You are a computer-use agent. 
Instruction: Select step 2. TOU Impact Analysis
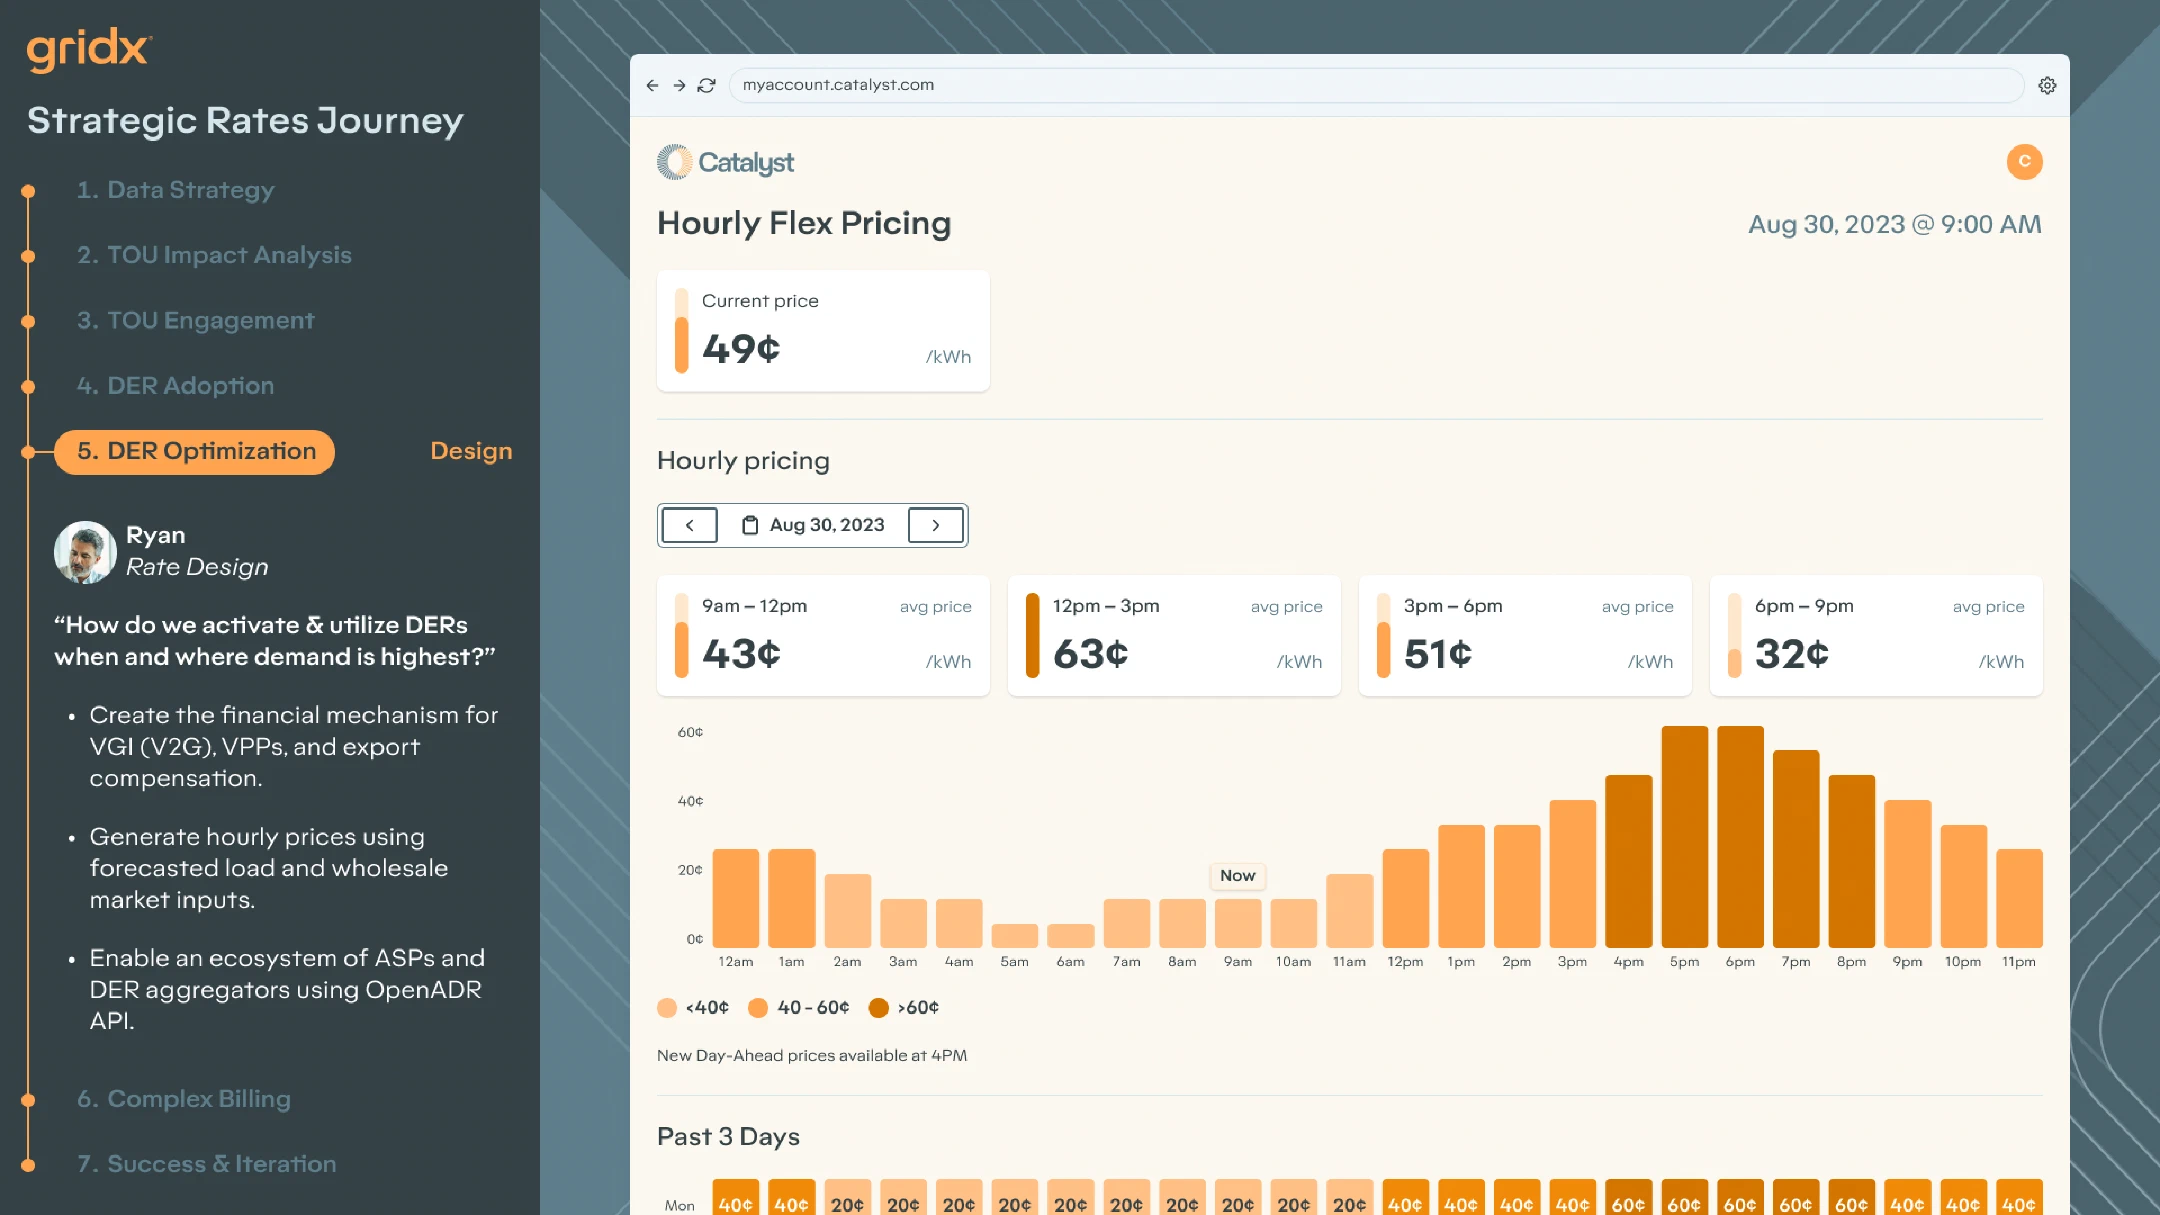pos(214,255)
